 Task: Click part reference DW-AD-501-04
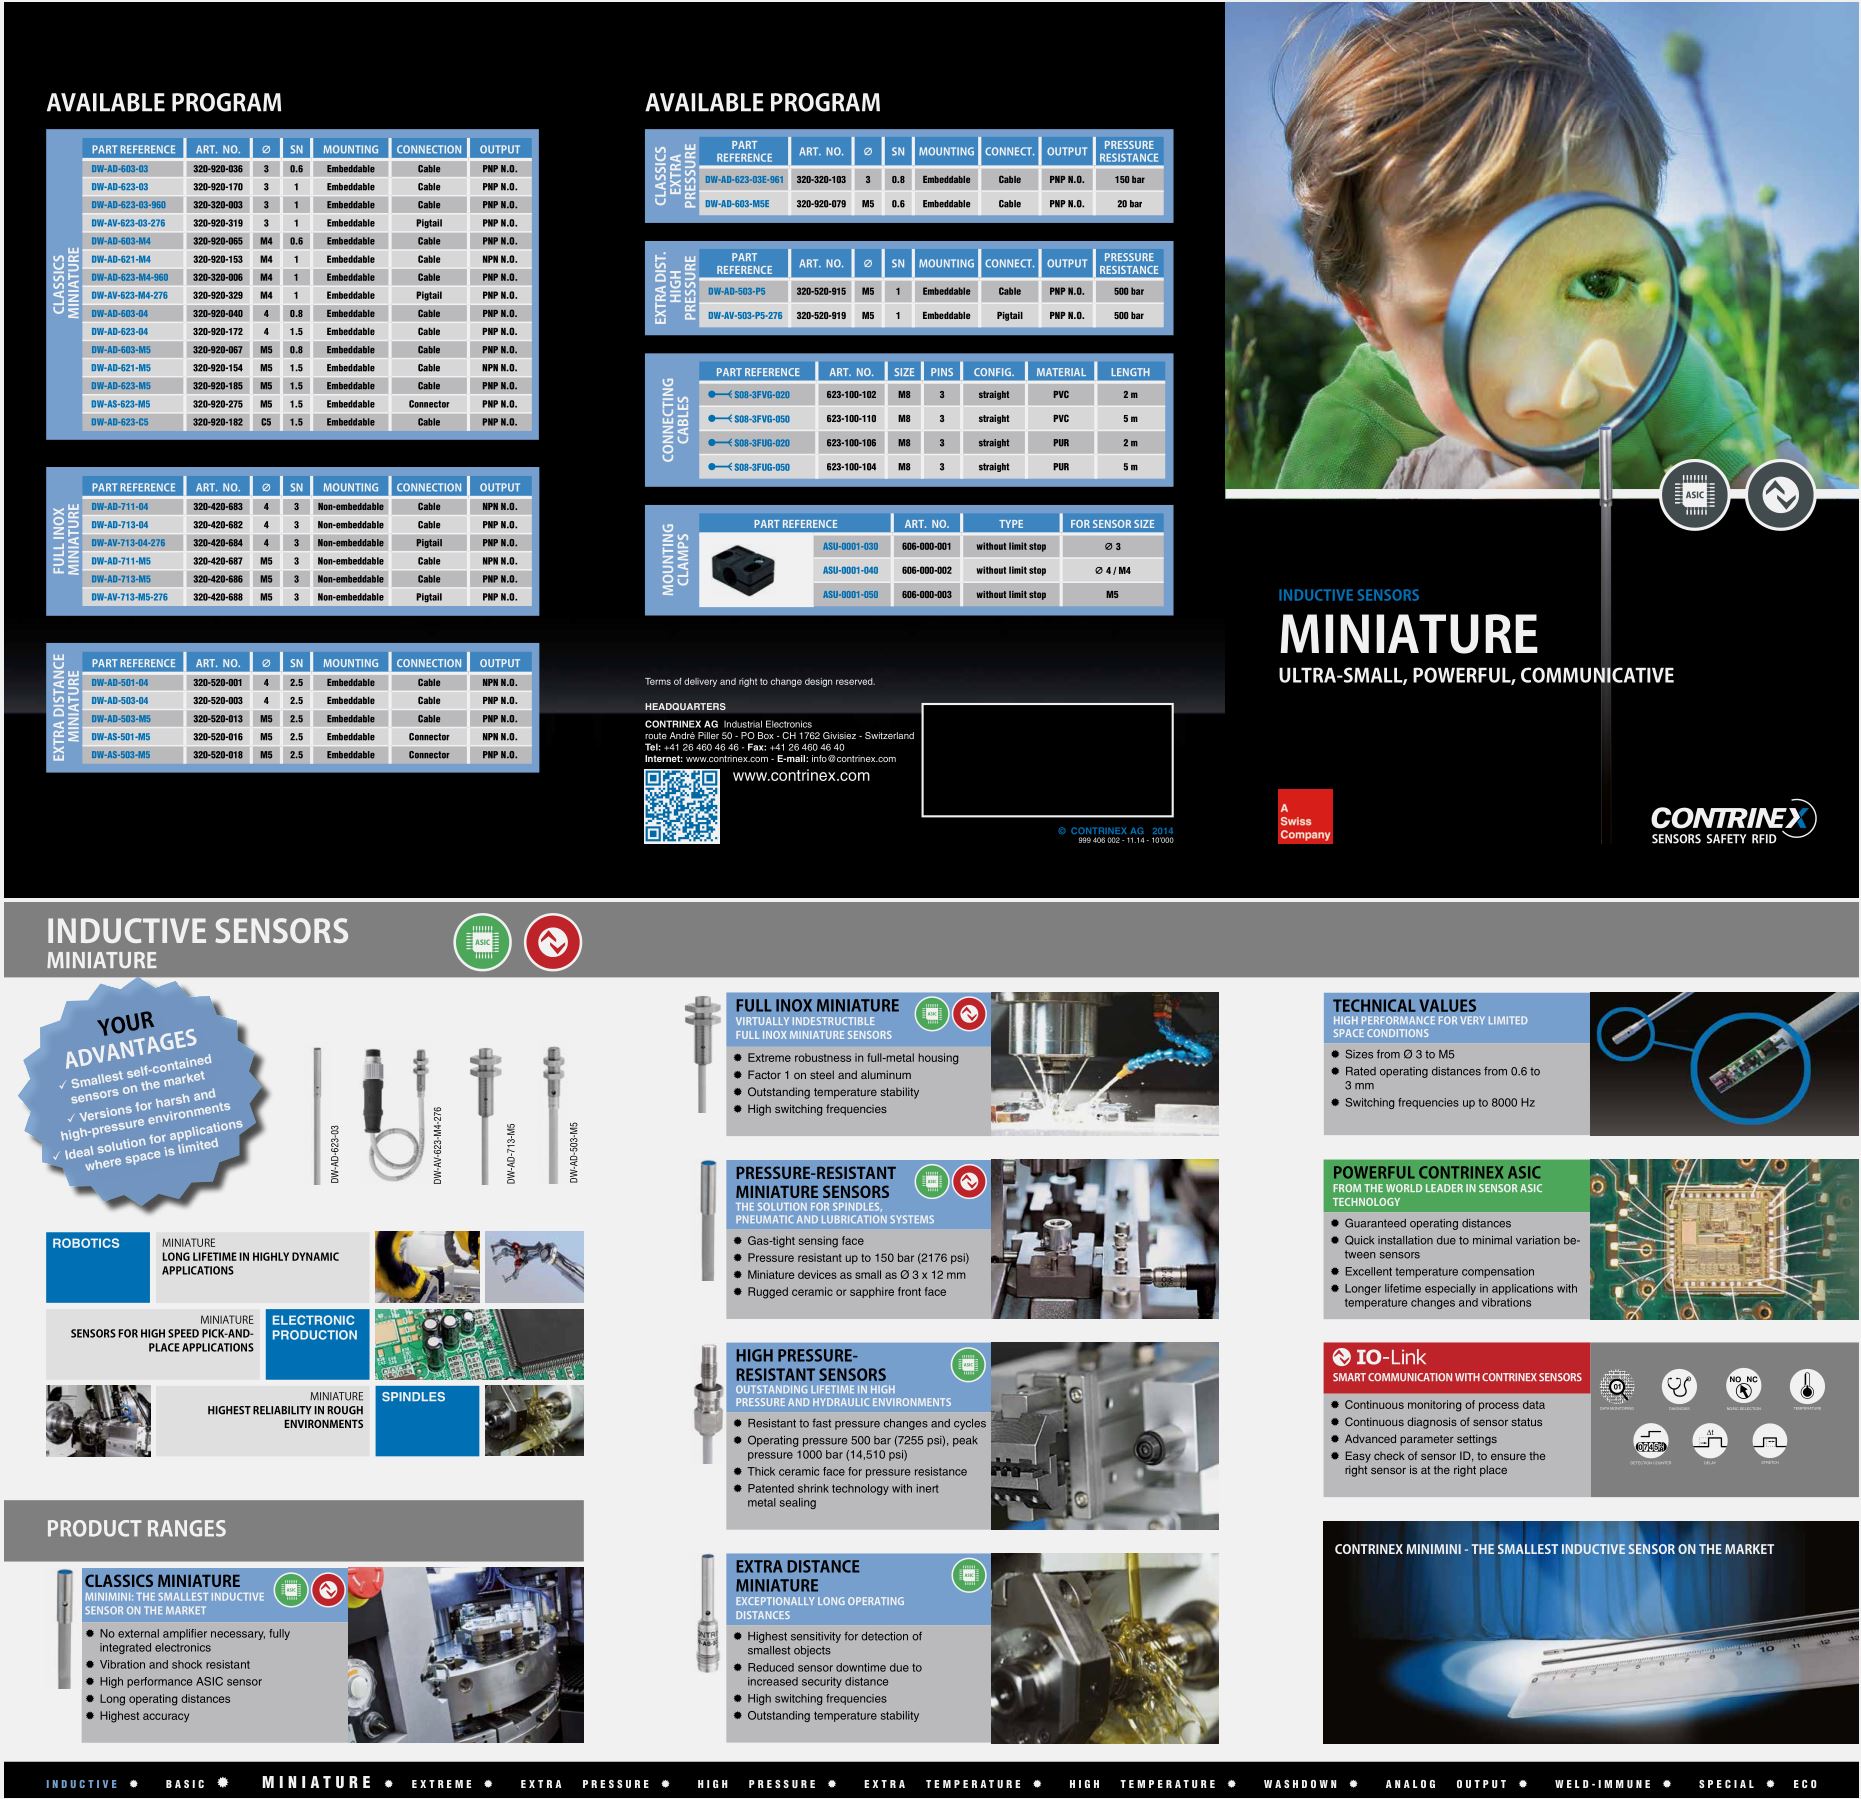(119, 683)
